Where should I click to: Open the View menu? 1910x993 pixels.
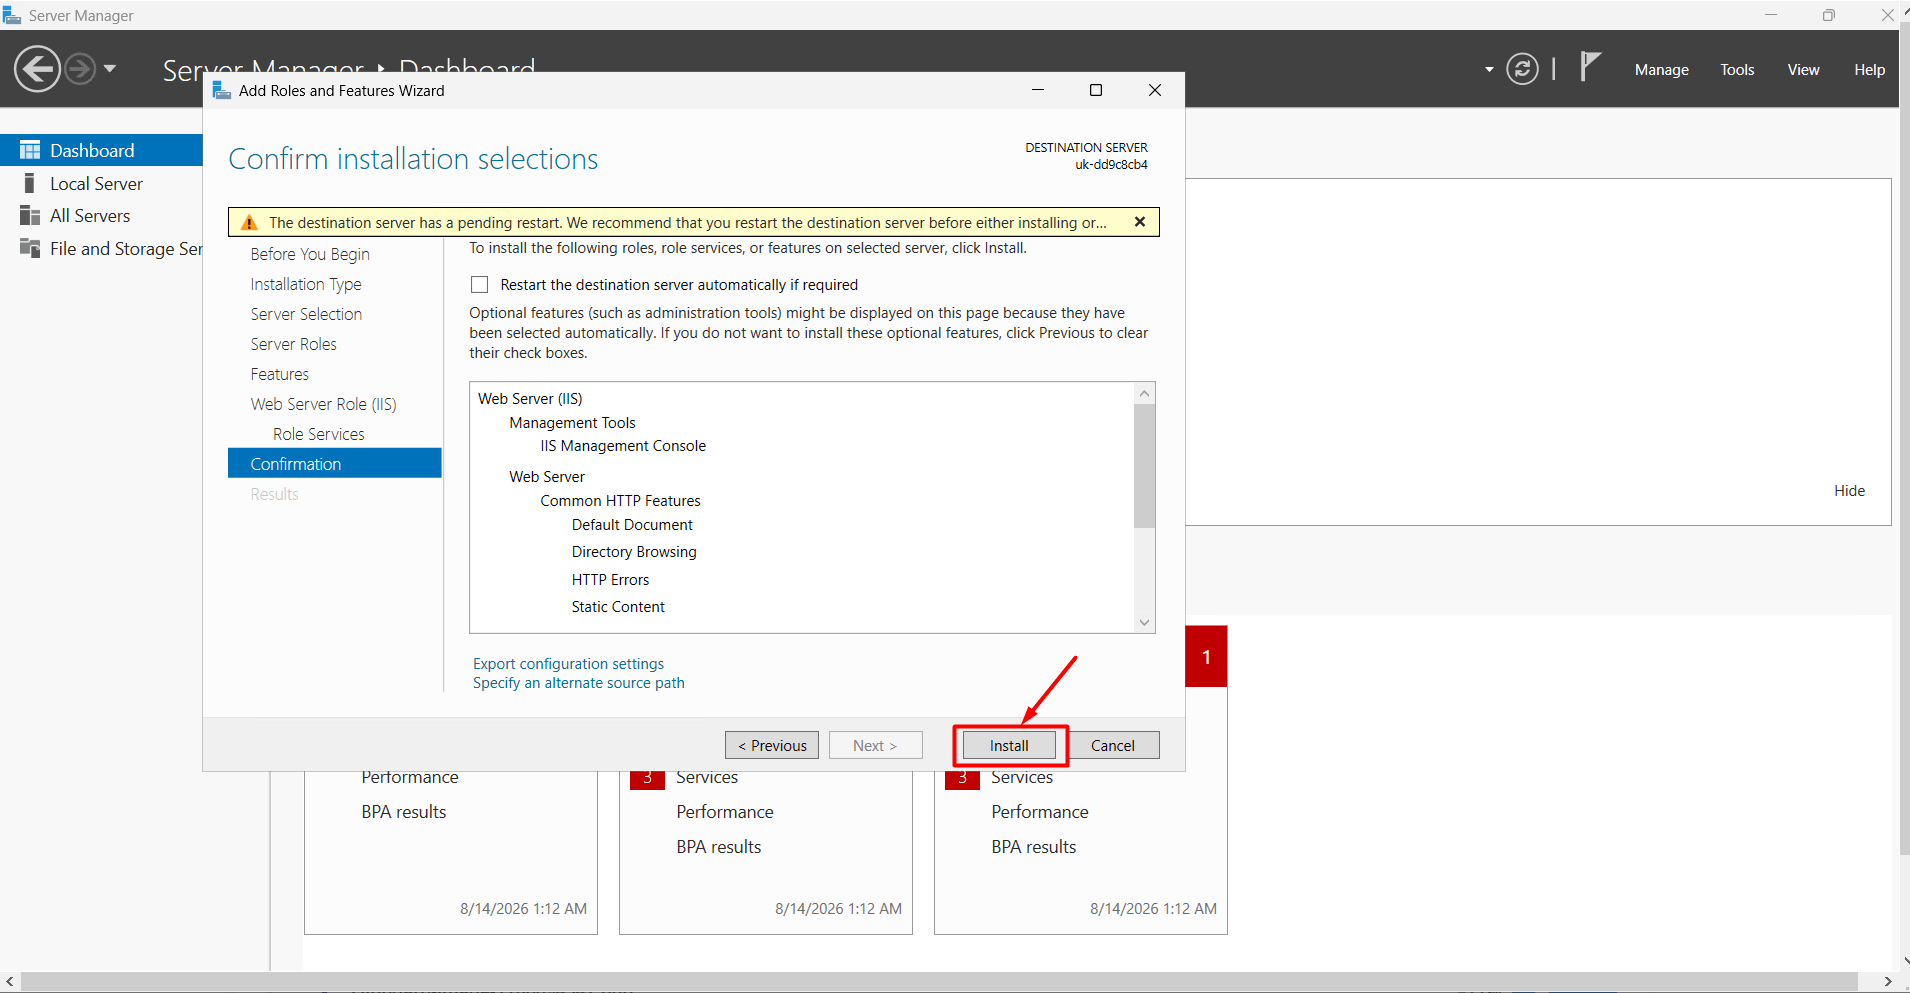[1803, 70]
